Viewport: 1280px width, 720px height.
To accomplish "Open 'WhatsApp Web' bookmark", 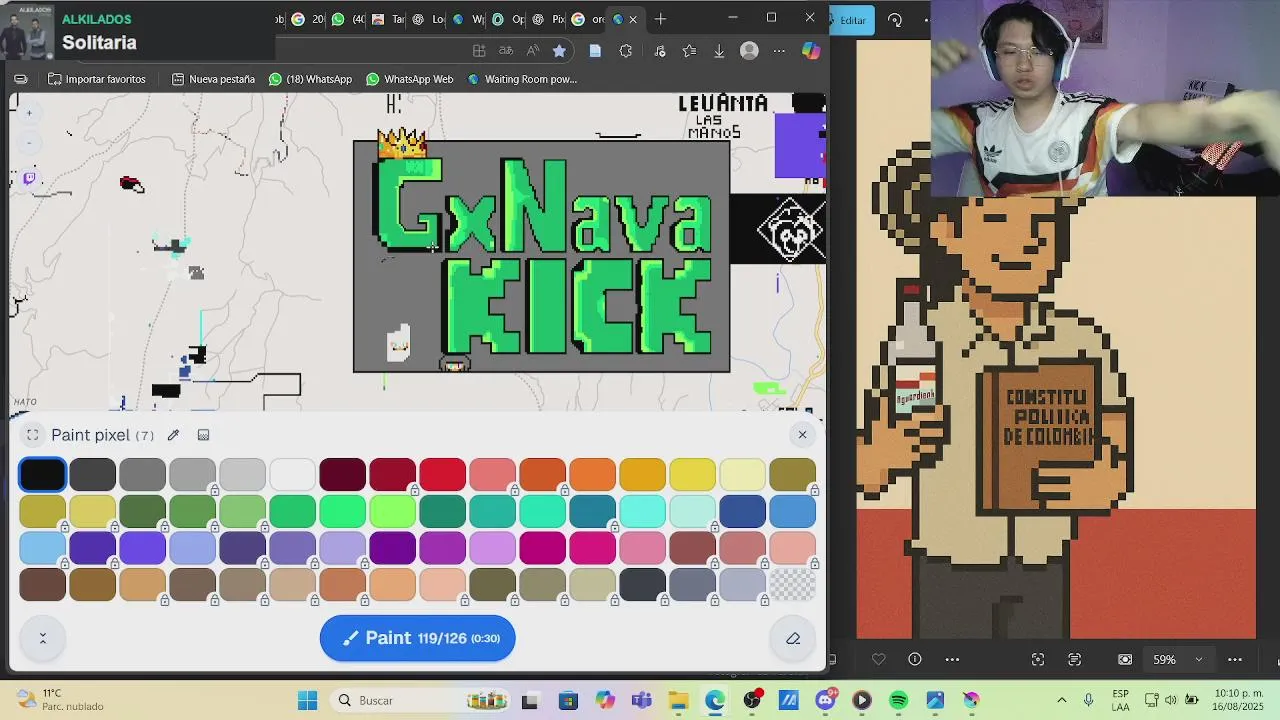I will (410, 79).
